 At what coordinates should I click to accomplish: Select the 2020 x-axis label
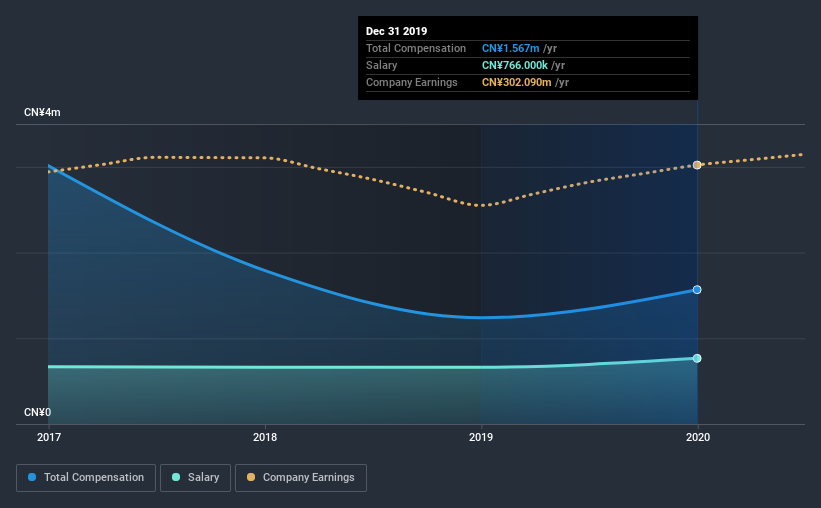click(x=698, y=437)
